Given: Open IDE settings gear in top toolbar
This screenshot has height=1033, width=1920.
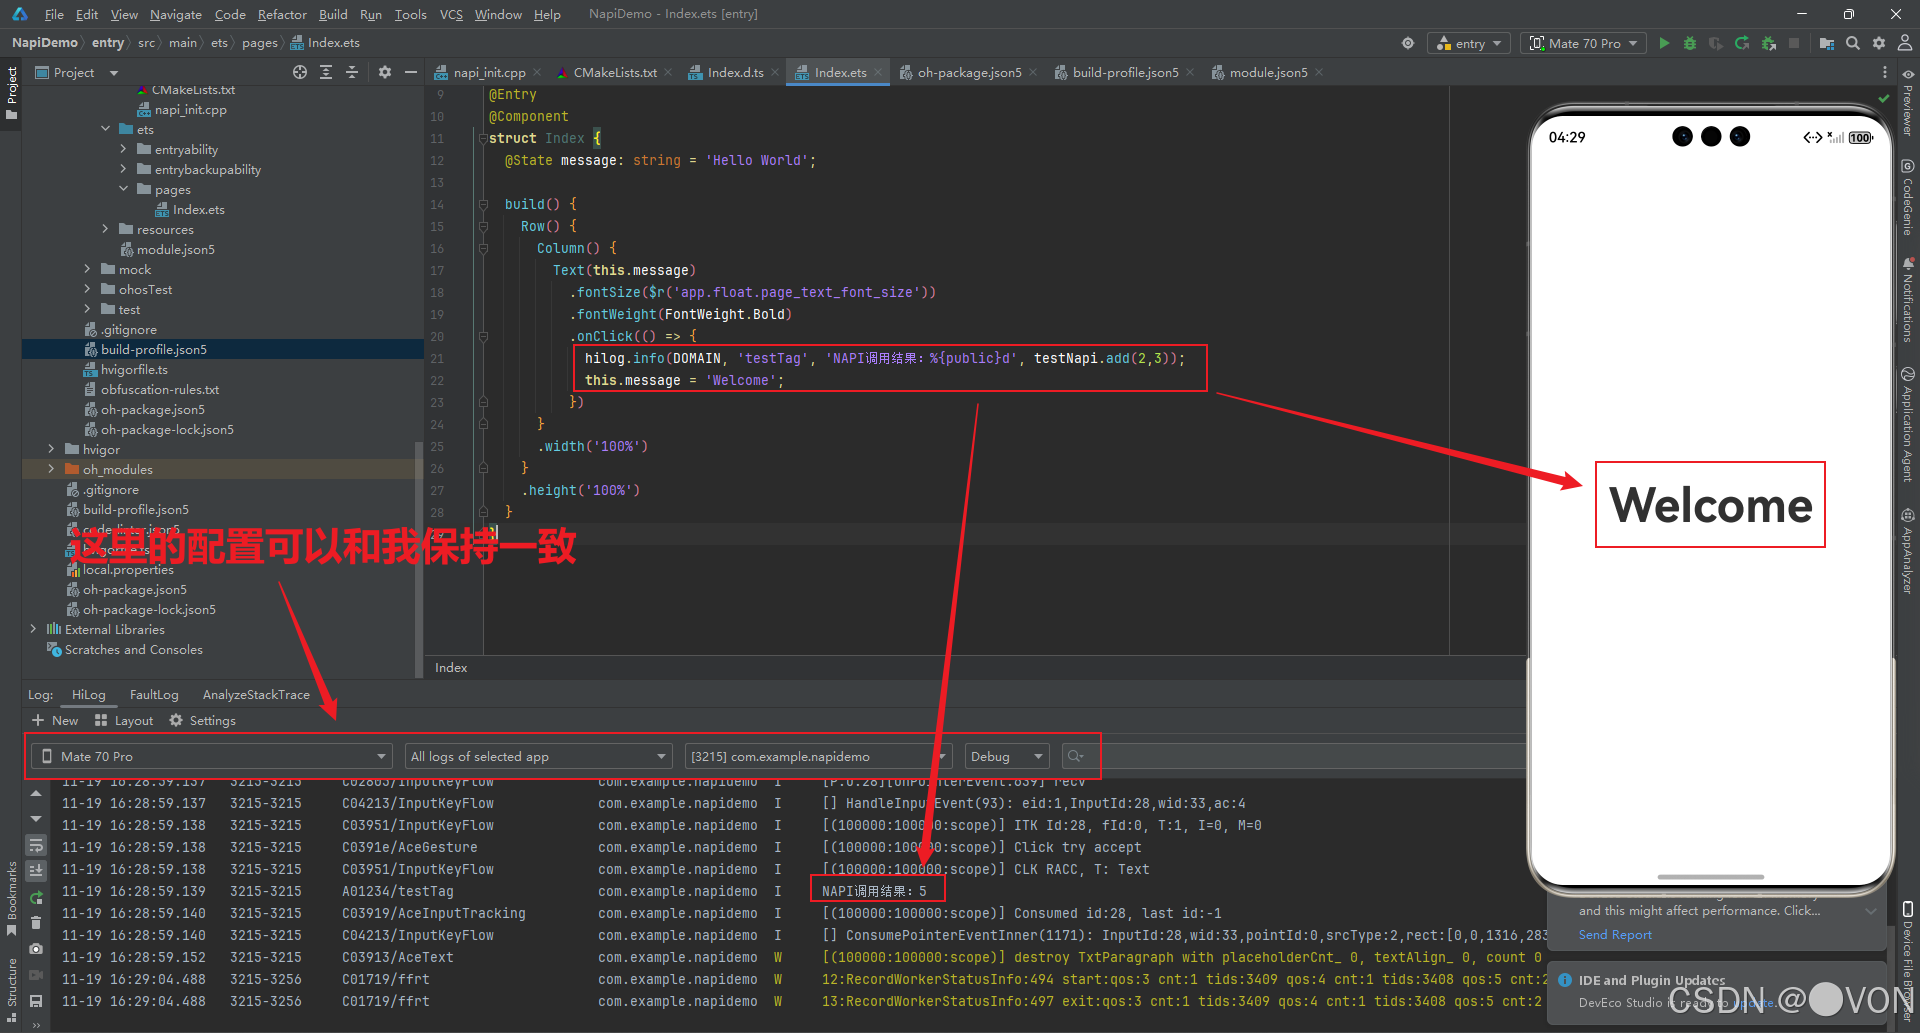Looking at the screenshot, I should pyautogui.click(x=1879, y=43).
